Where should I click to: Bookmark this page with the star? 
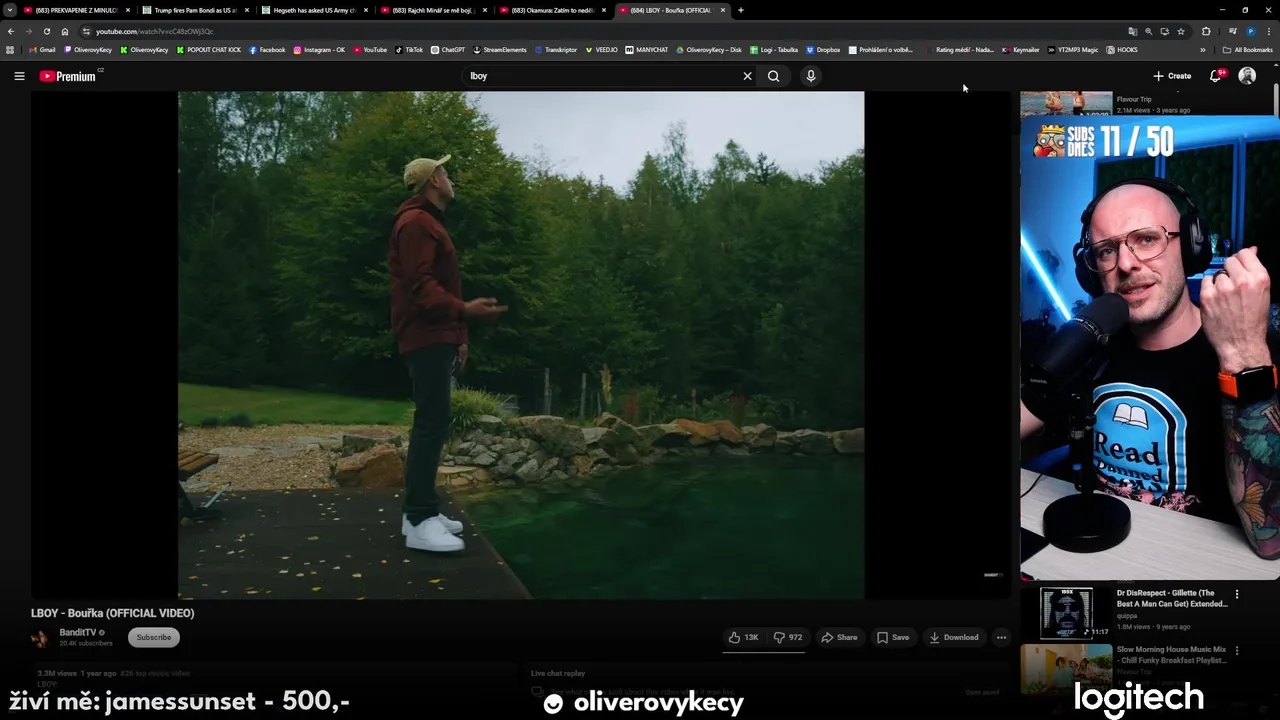pos(1181,31)
